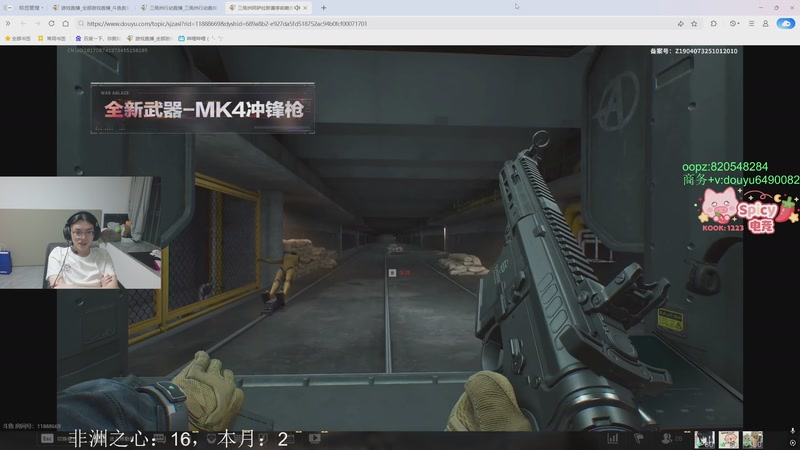Open the Baidu bookmark
This screenshot has height=450, width=800.
(x=97, y=38)
